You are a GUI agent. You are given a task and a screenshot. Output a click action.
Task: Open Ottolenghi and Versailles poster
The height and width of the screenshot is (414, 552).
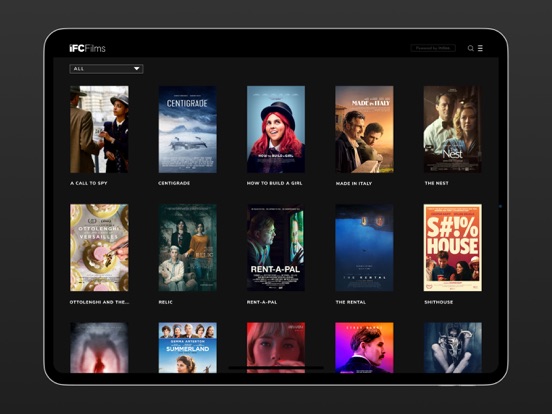99,247
